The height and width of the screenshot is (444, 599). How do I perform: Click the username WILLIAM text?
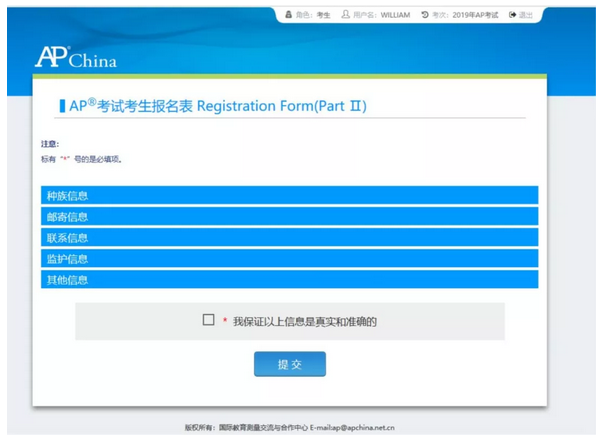click(x=395, y=15)
